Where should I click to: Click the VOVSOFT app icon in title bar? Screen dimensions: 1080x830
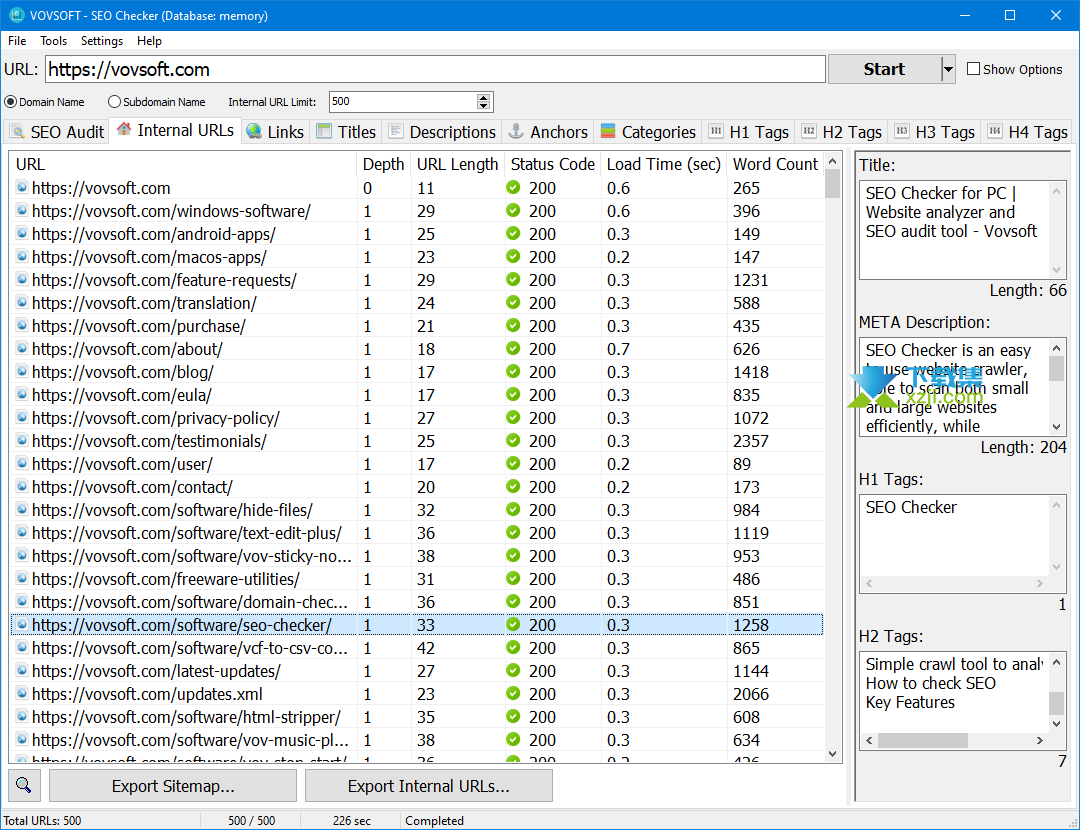[x=17, y=14]
